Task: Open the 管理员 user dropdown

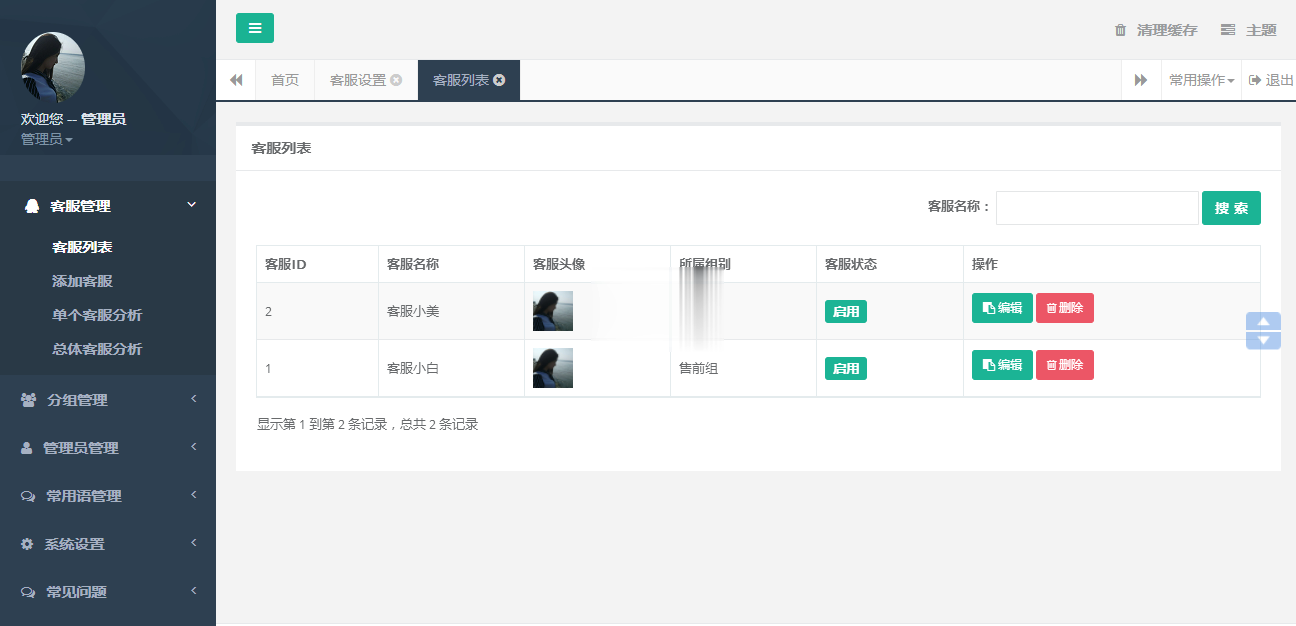Action: coord(46,139)
